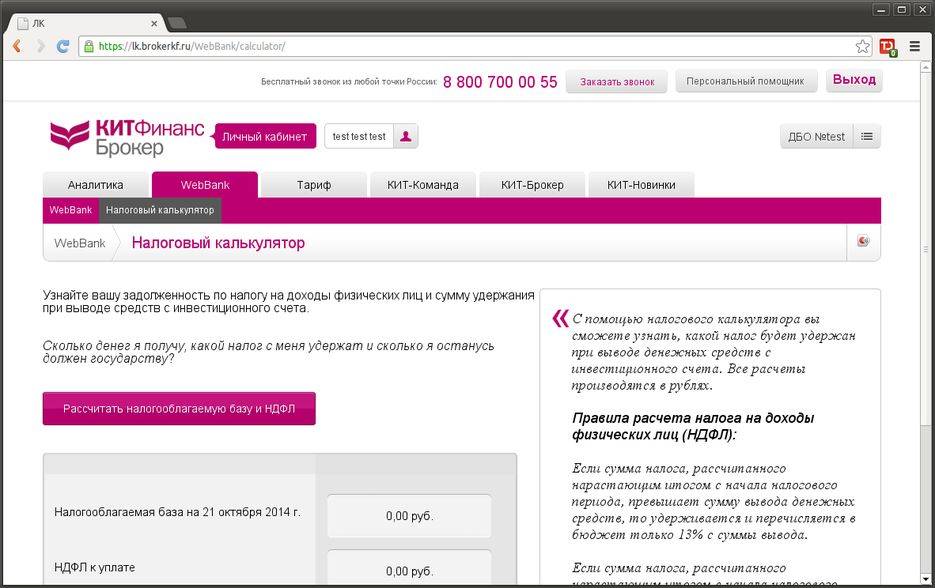Open the Аналитика tab
Screen dimensions: 935x588
(x=95, y=185)
